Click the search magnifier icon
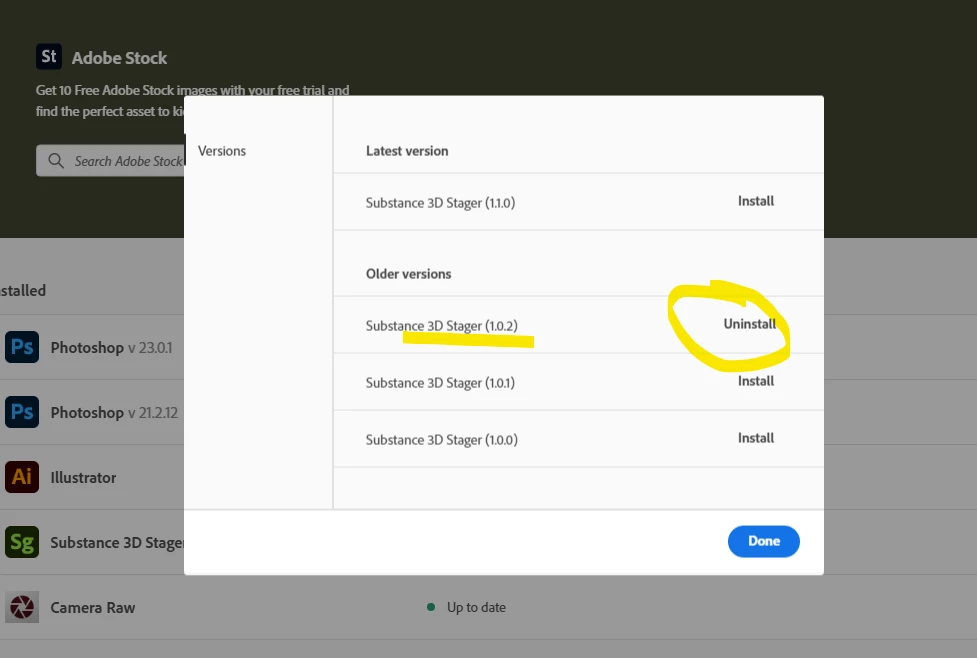 [x=56, y=161]
